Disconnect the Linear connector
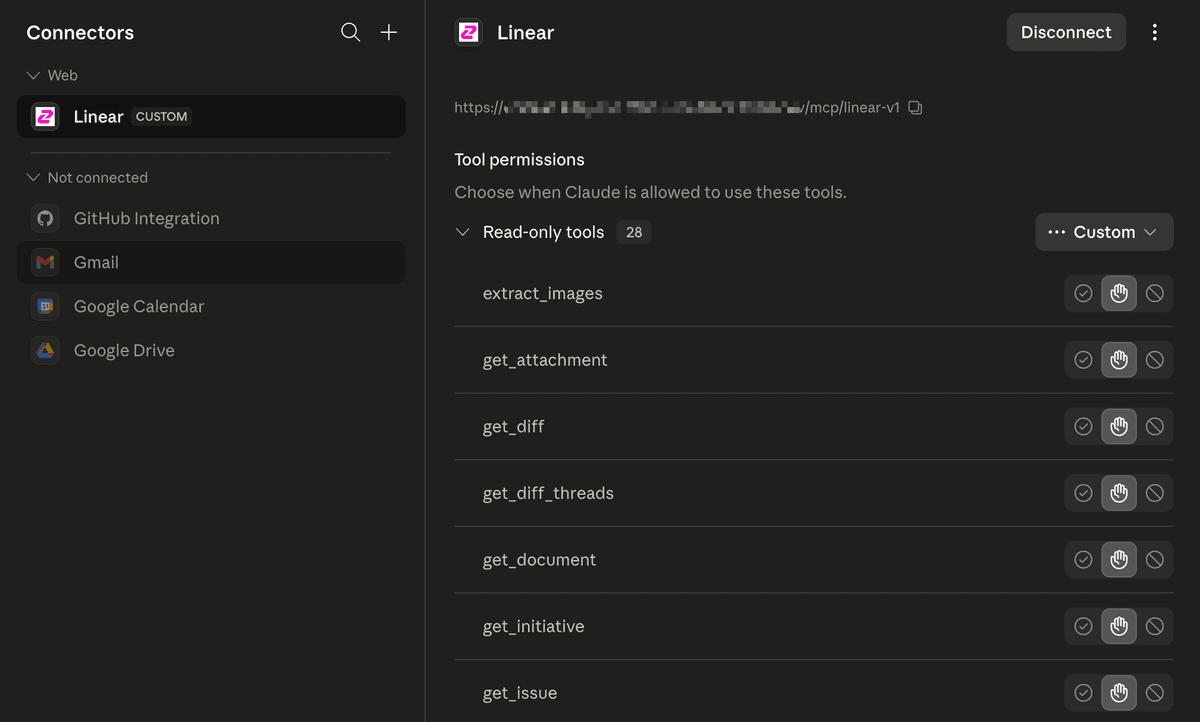Viewport: 1200px width, 722px height. pos(1066,32)
